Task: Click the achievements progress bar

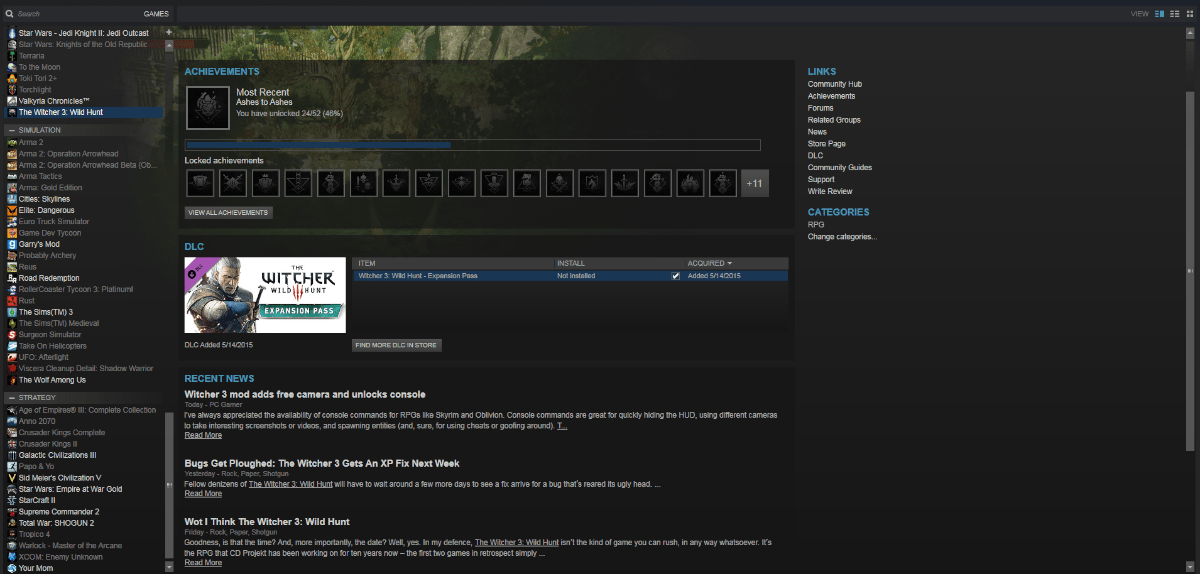Action: click(x=473, y=145)
